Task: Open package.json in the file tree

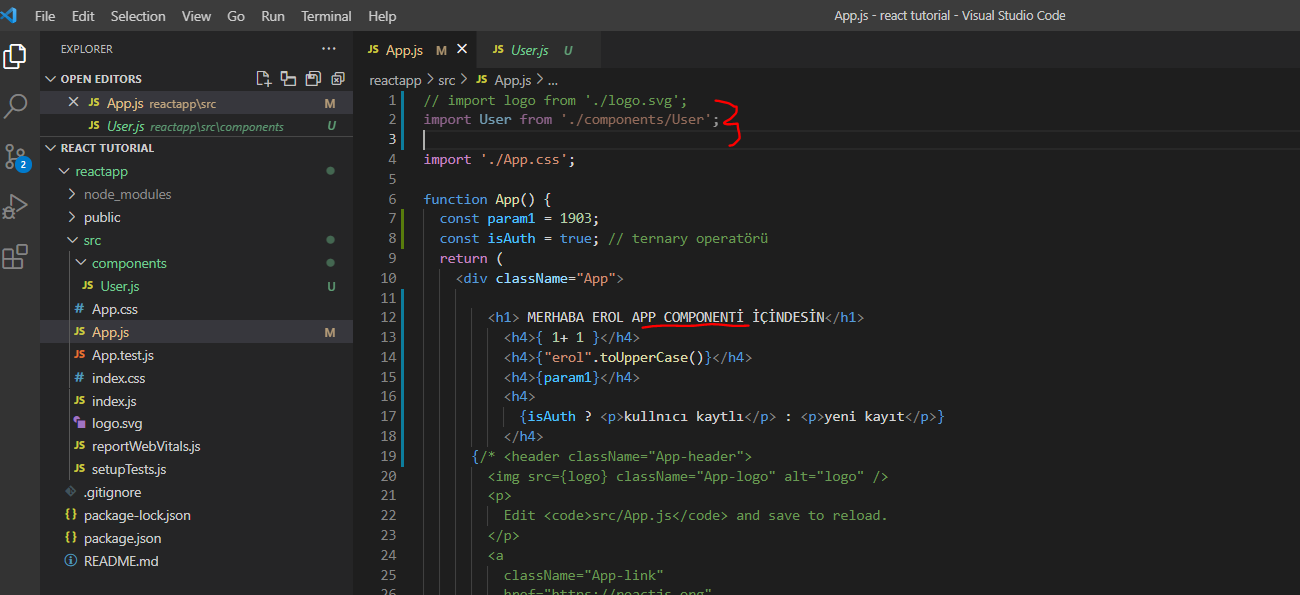Action: click(122, 538)
